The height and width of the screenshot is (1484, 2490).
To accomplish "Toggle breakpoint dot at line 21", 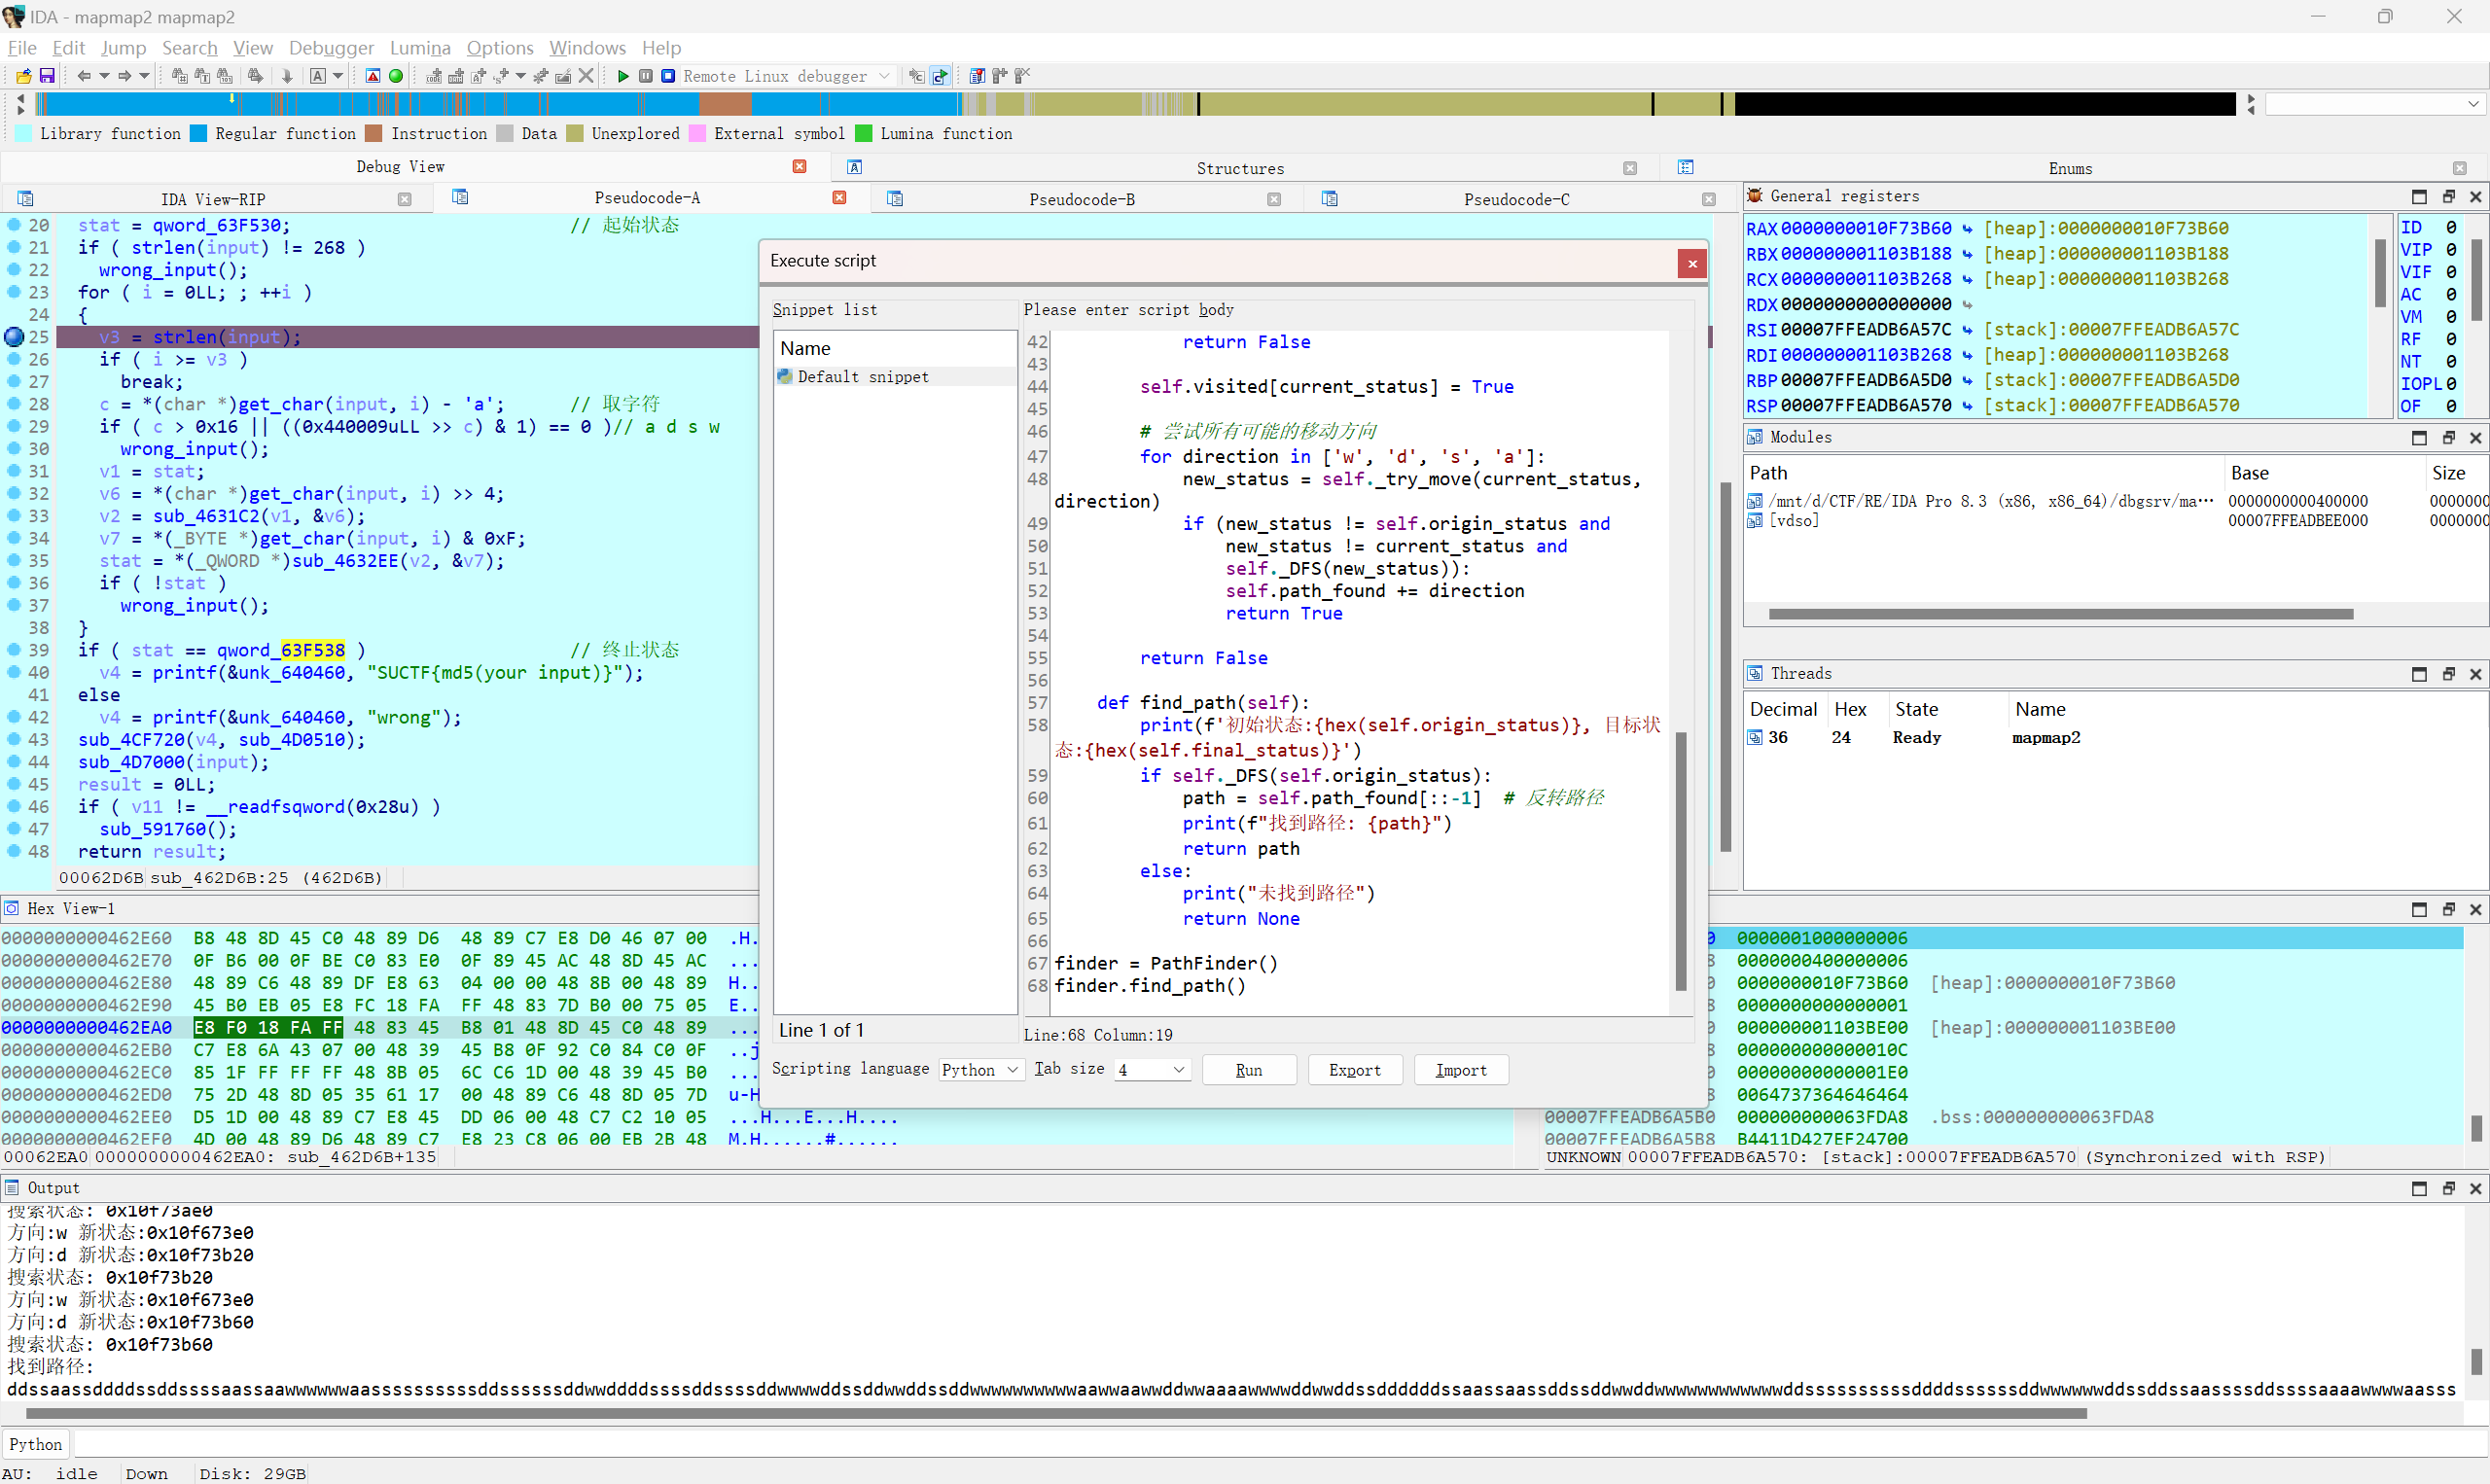I will click(14, 247).
